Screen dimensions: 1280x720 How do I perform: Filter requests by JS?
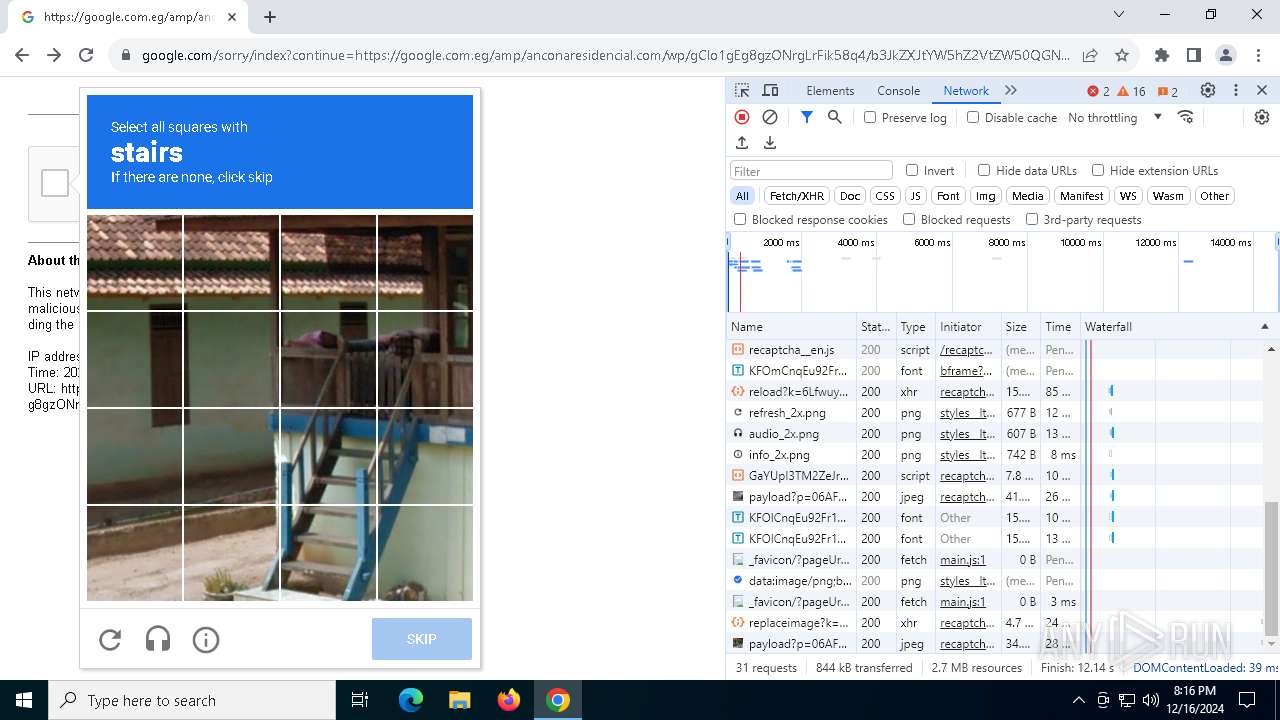tap(915, 196)
